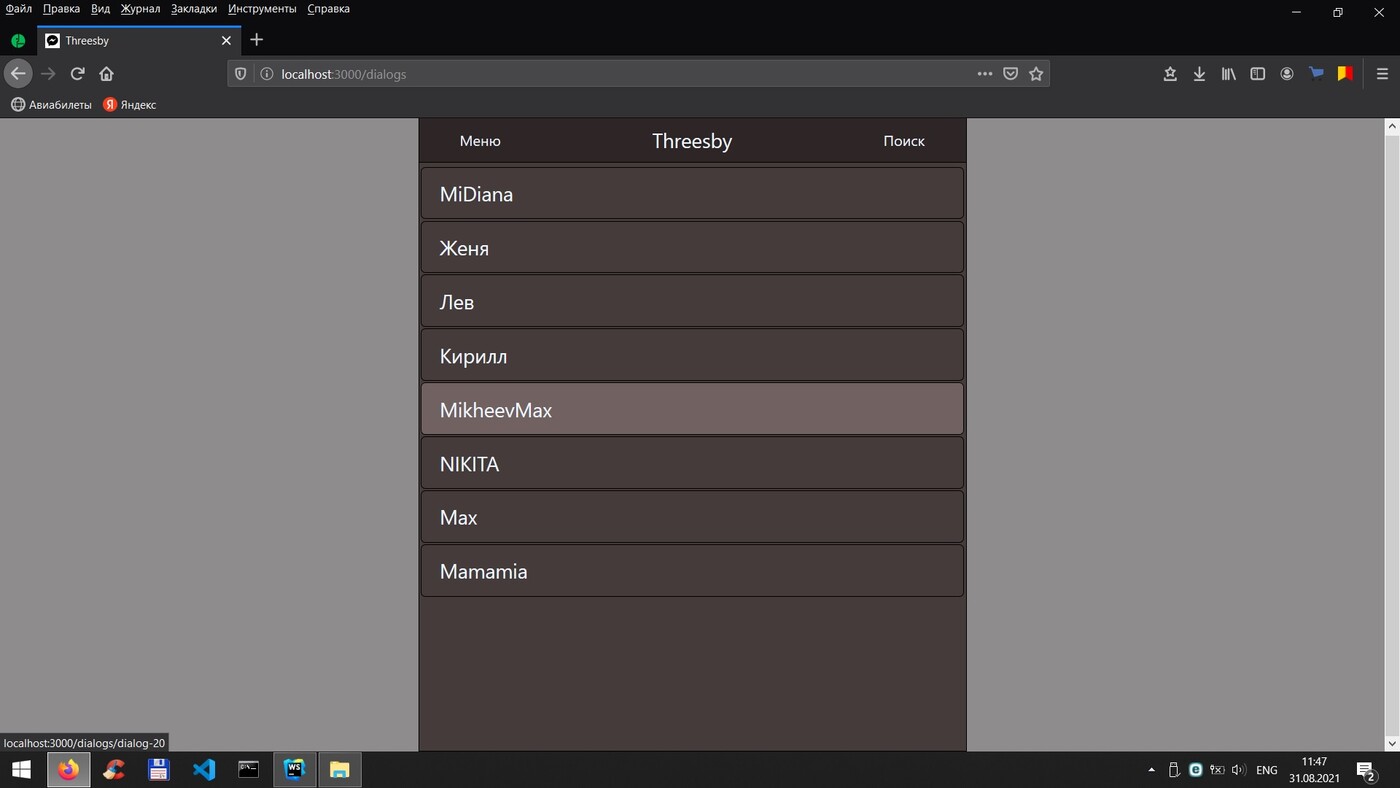Show hidden system tray icons
Image resolution: width=1400 pixels, height=788 pixels.
pos(1151,770)
